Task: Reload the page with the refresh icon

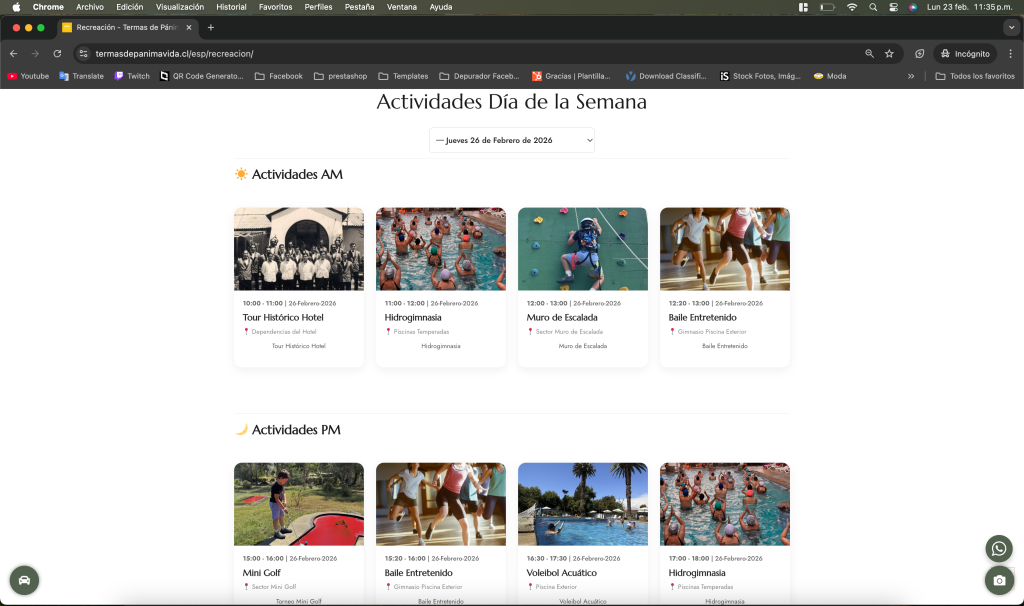Action: (x=57, y=54)
